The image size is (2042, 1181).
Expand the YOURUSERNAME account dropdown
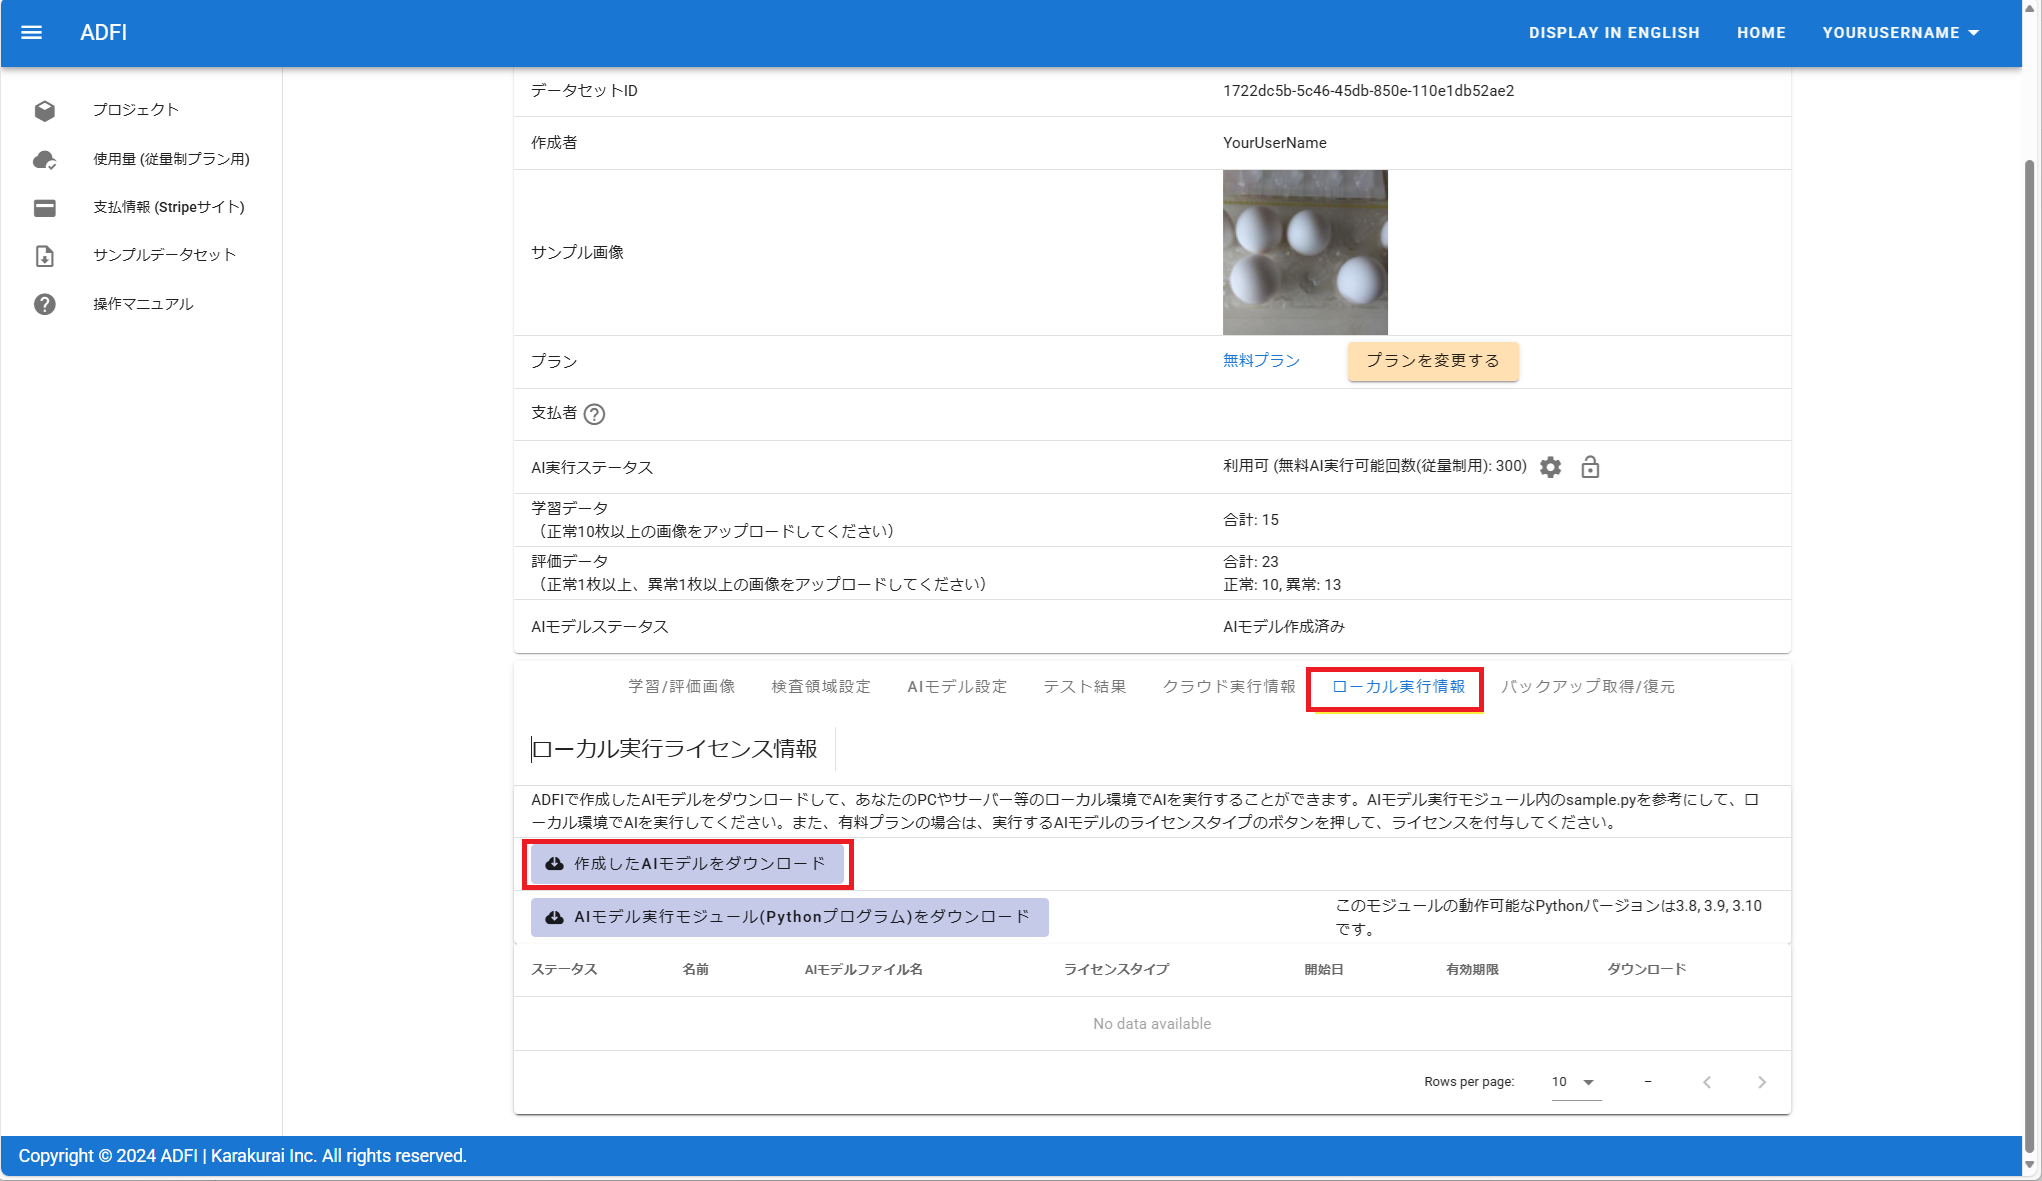pyautogui.click(x=1900, y=32)
